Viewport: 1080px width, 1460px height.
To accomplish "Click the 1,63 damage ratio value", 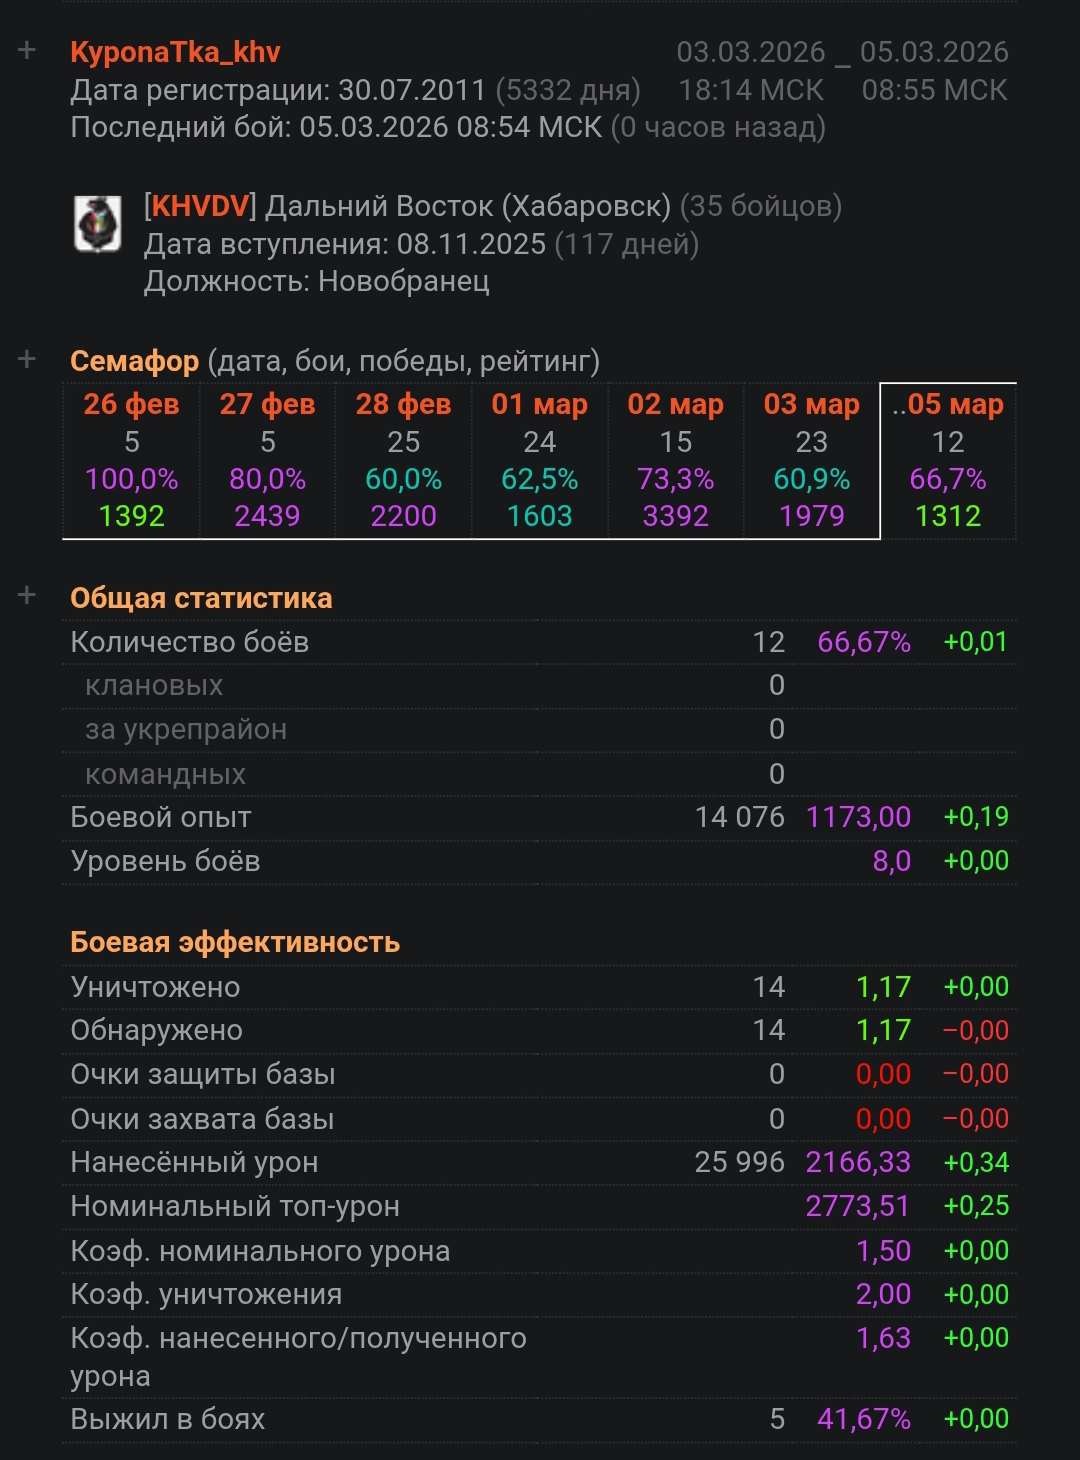I will pyautogui.click(x=883, y=1338).
